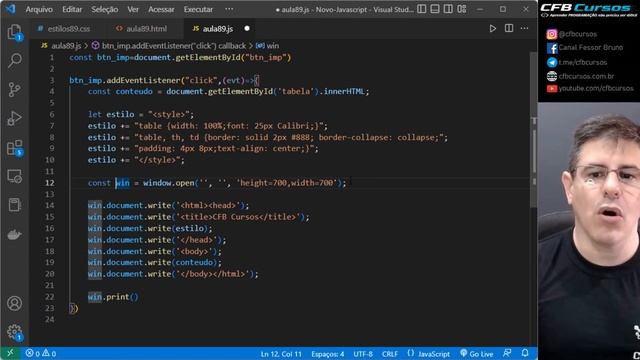Open the Remote Explorer icon
The width and height of the screenshot is (640, 360).
click(x=14, y=176)
